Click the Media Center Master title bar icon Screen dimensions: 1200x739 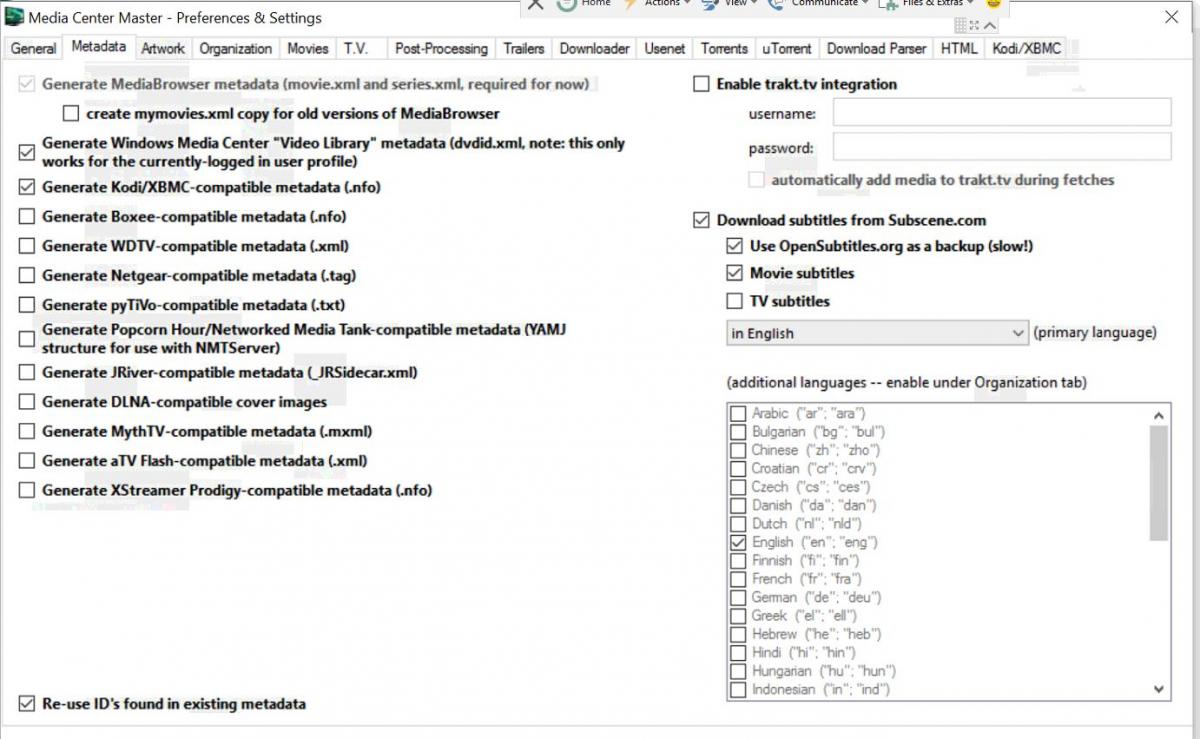point(14,17)
